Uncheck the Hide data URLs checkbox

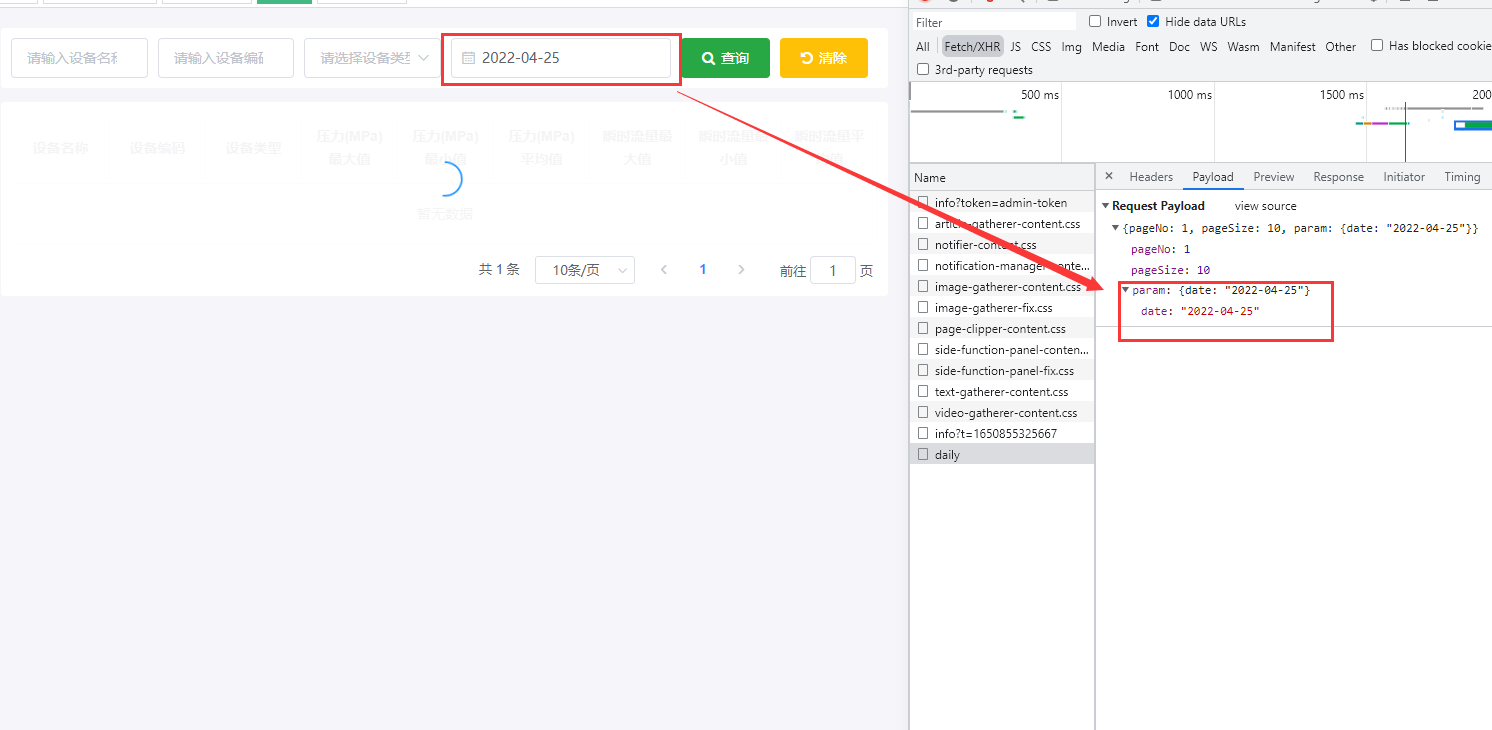[1153, 21]
